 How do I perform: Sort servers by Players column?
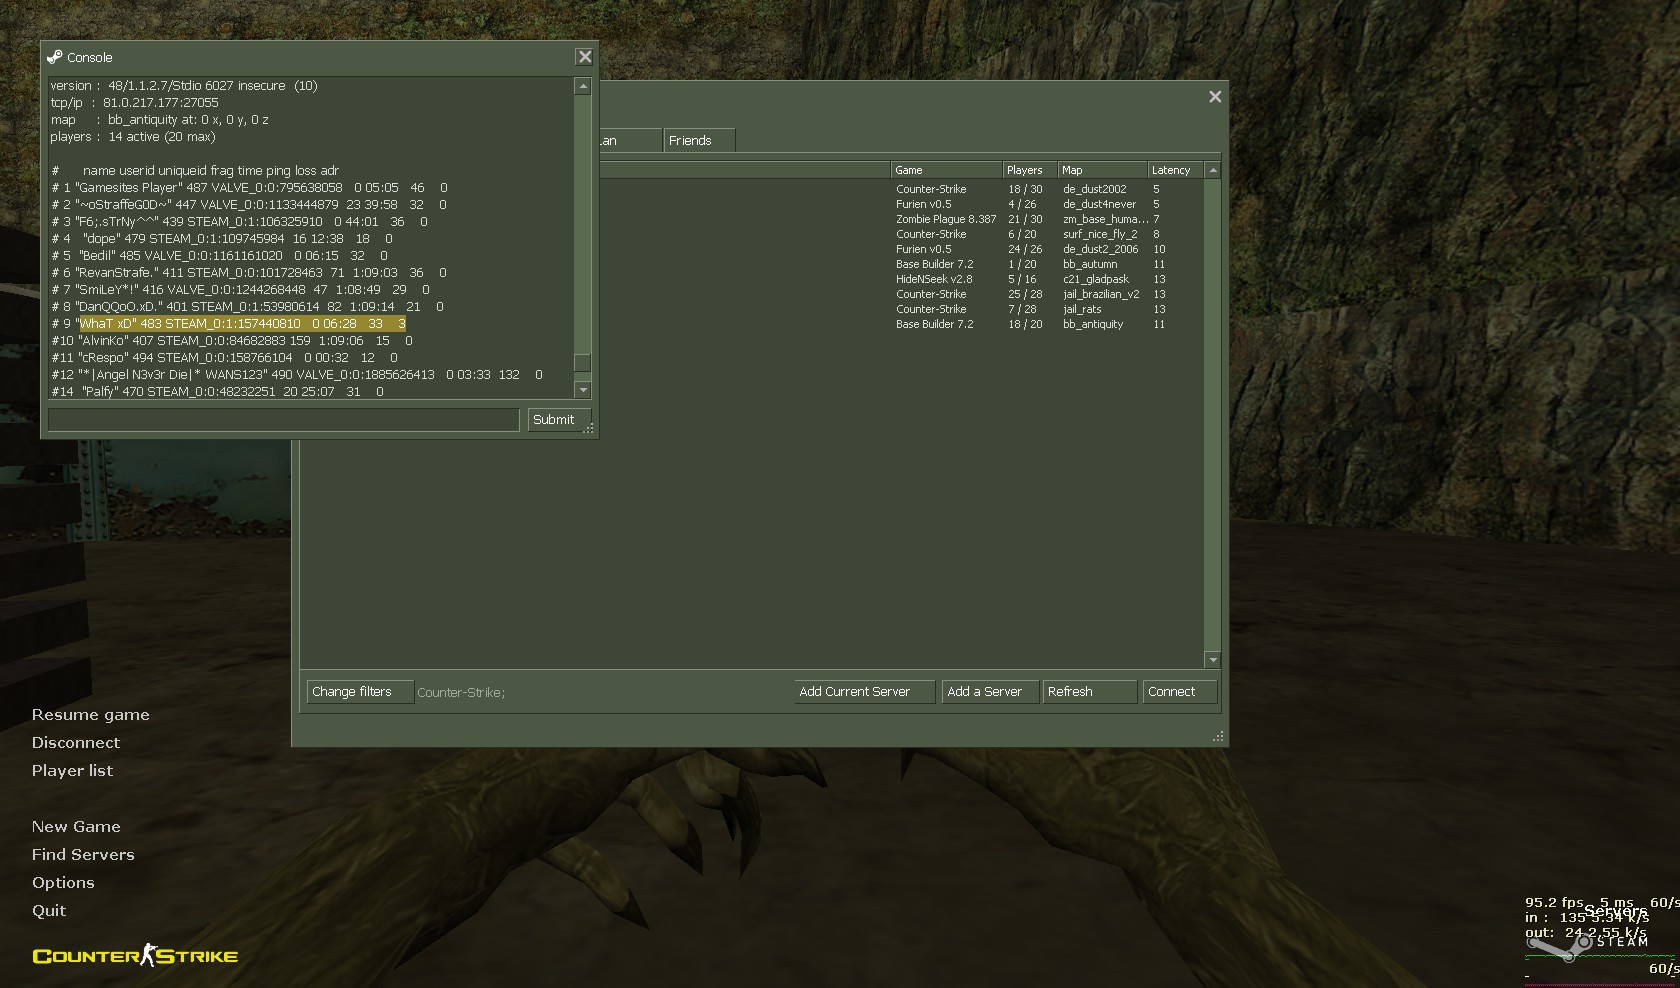point(1030,171)
